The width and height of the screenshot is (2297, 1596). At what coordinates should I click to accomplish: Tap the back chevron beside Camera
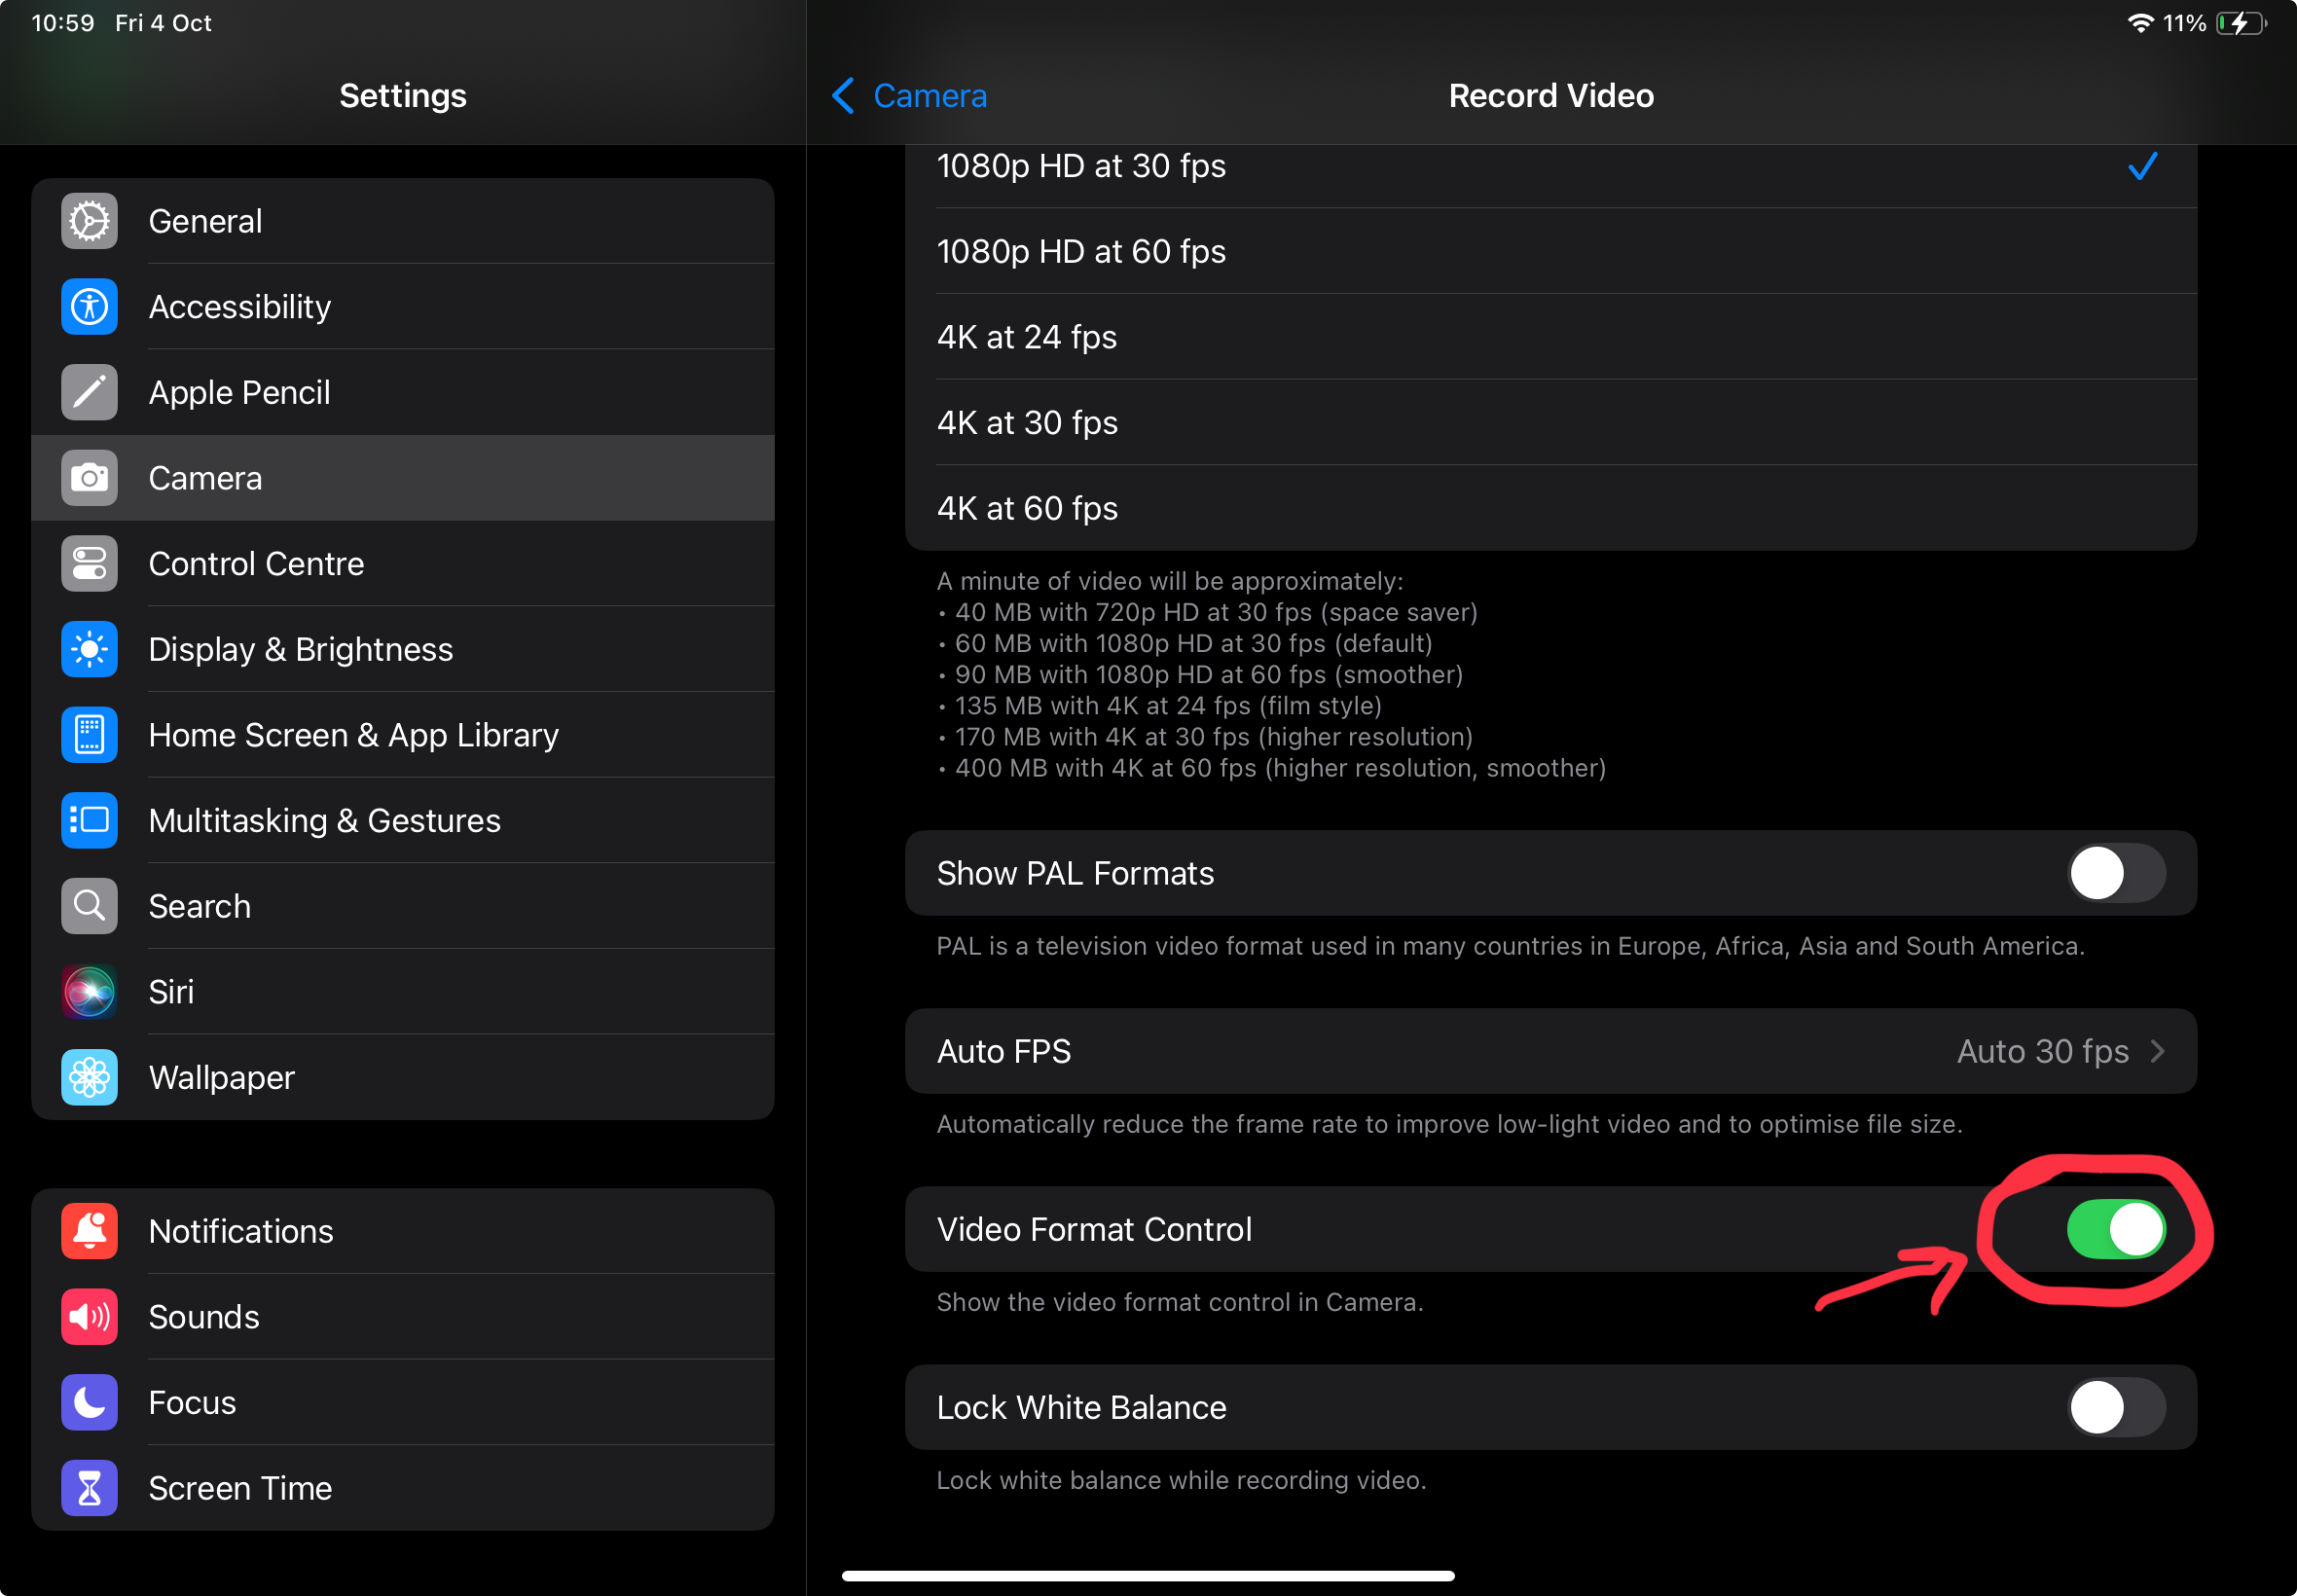[843, 96]
